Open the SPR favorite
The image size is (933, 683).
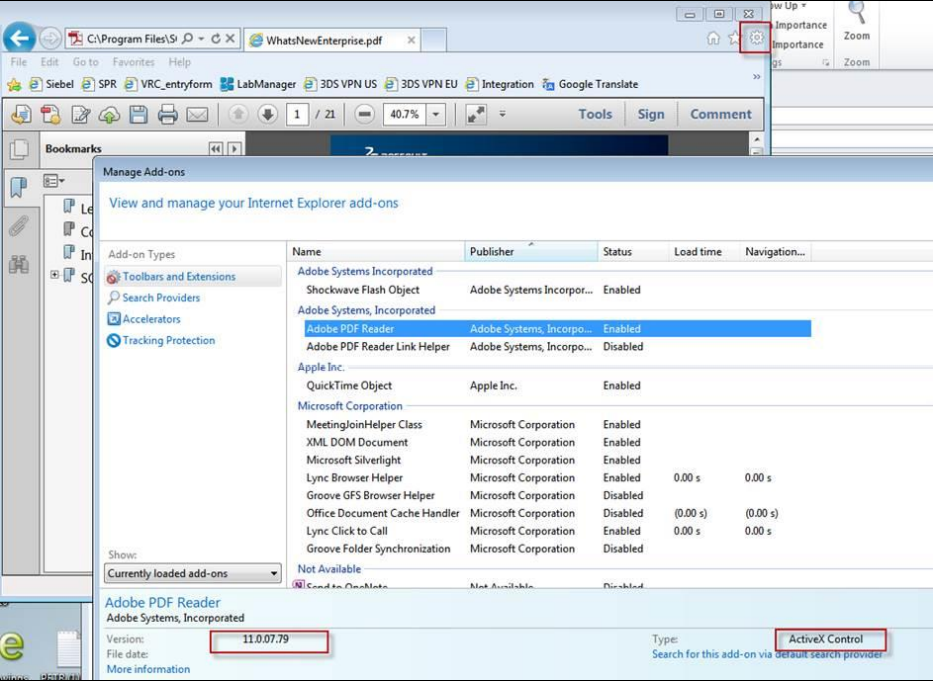[x=99, y=84]
